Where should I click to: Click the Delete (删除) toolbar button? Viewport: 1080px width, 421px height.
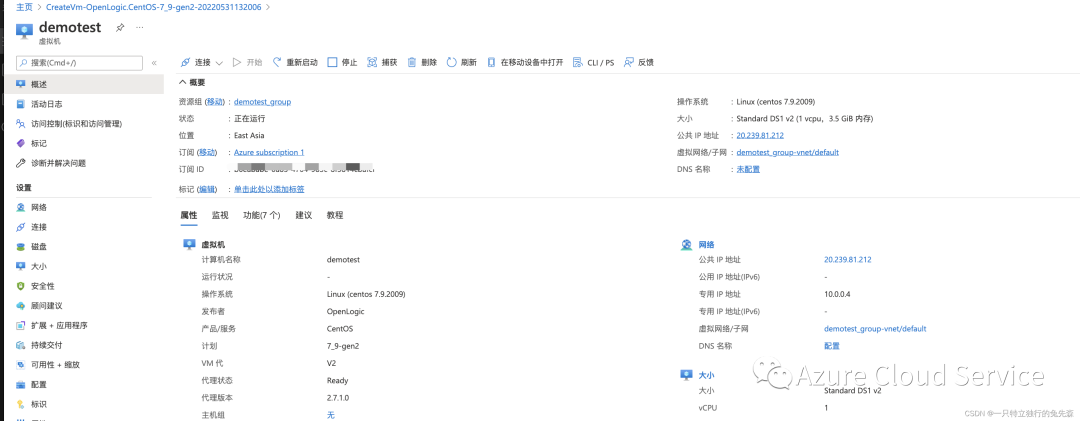422,62
